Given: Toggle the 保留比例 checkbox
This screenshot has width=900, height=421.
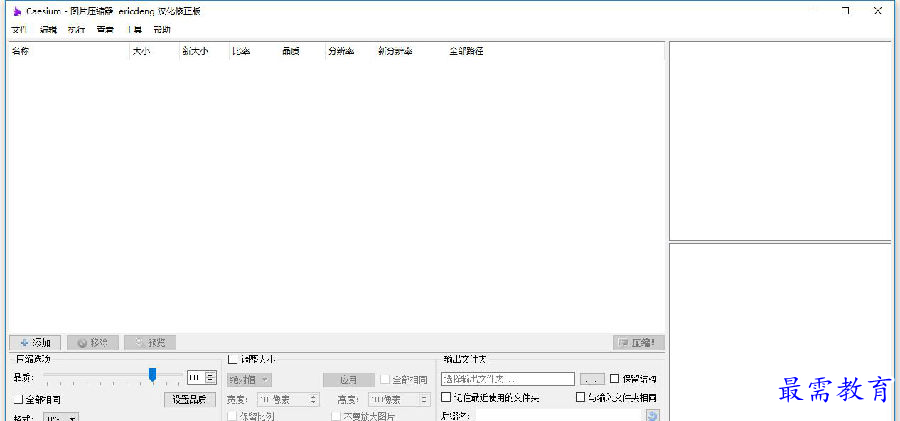Looking at the screenshot, I should pos(251,416).
